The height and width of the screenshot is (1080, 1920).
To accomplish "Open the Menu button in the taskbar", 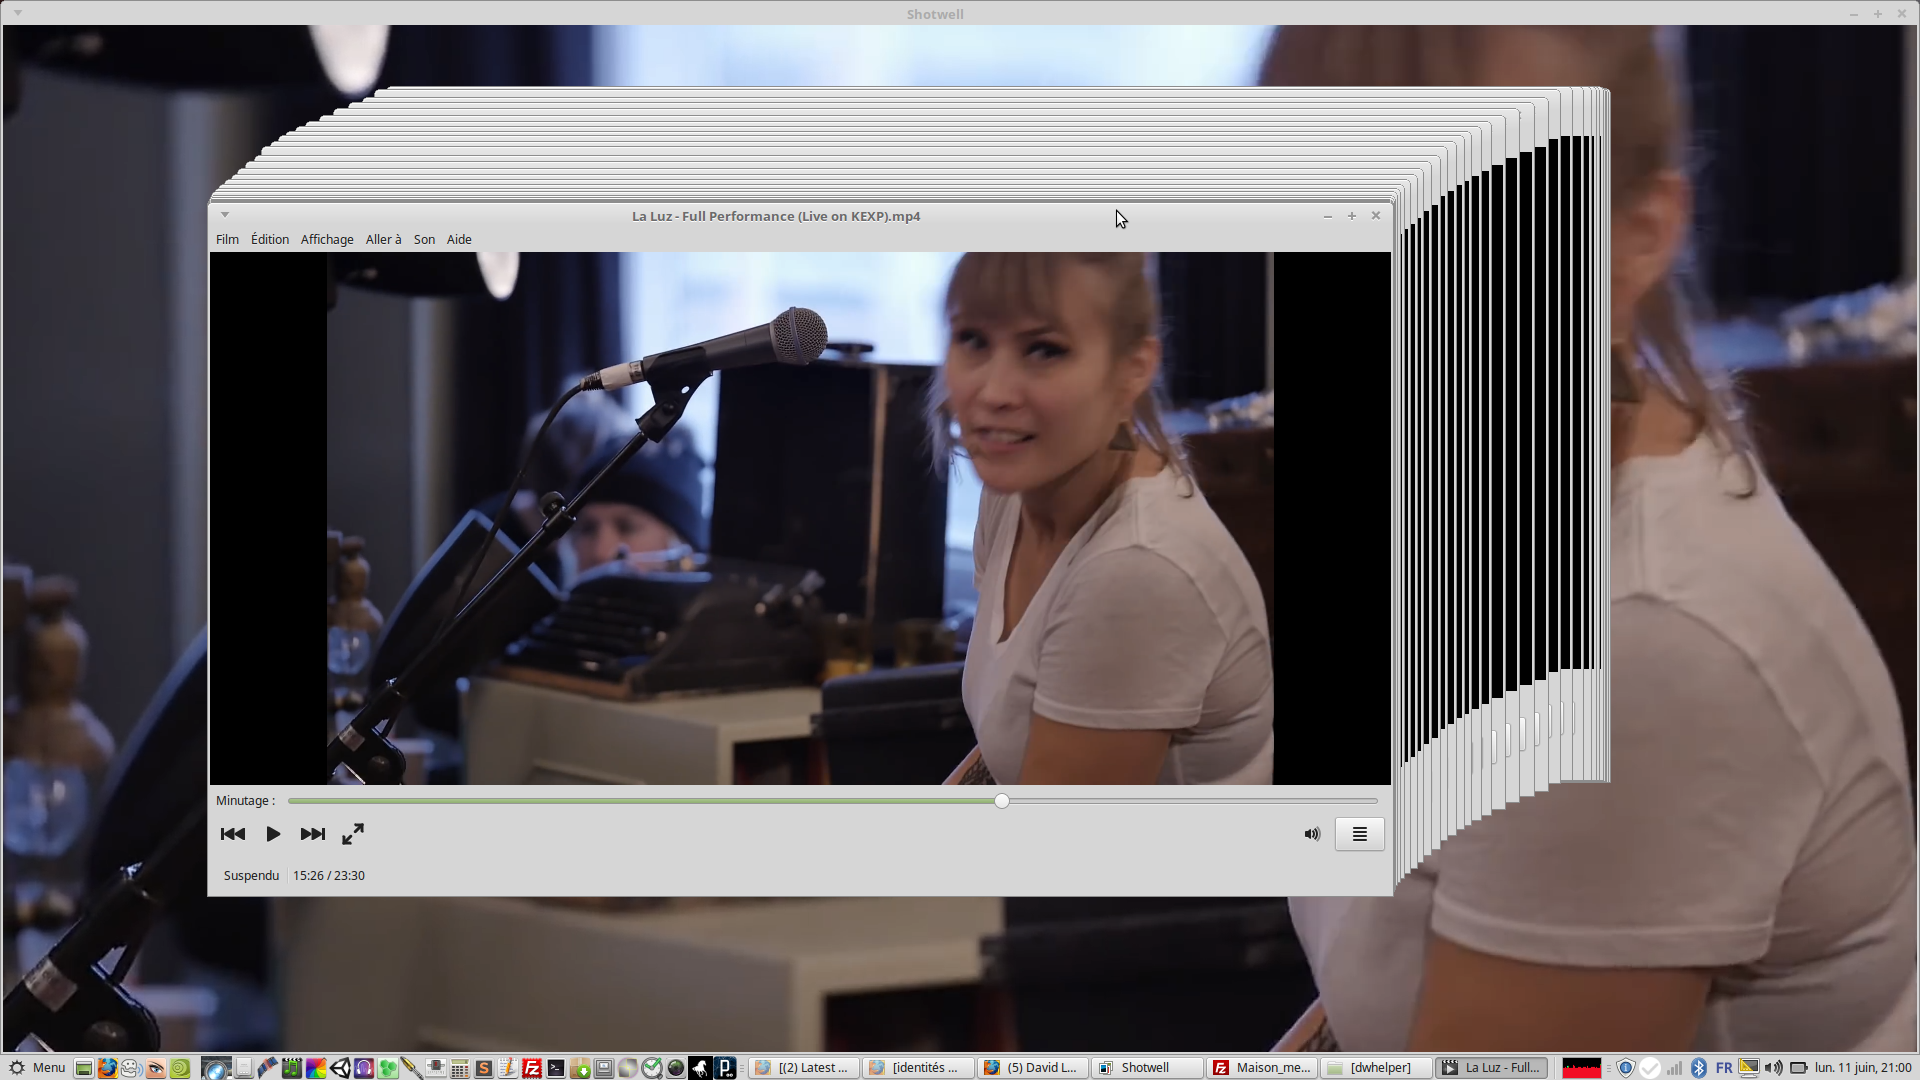I will (x=37, y=1068).
